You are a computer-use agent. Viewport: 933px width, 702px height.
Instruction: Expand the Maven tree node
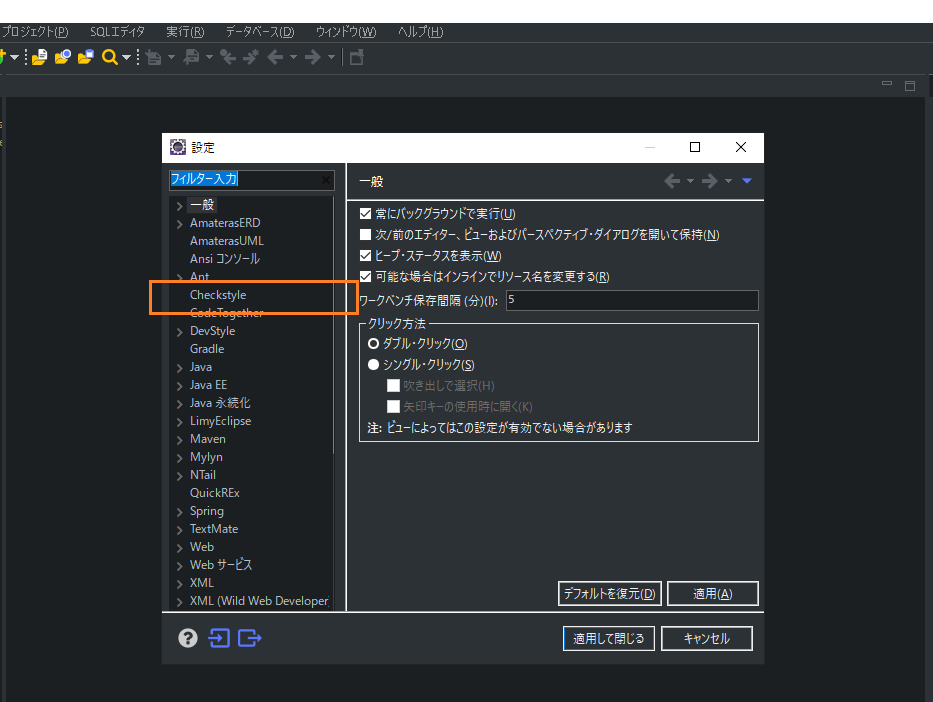(180, 440)
